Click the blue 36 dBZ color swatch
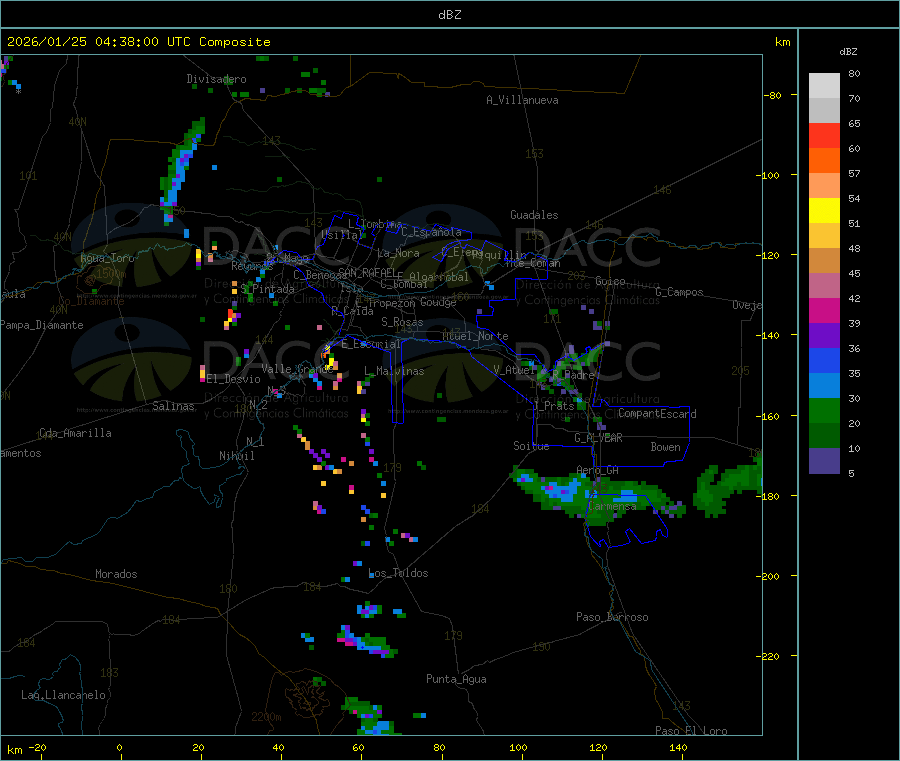Viewport: 900px width, 761px height. [824, 361]
